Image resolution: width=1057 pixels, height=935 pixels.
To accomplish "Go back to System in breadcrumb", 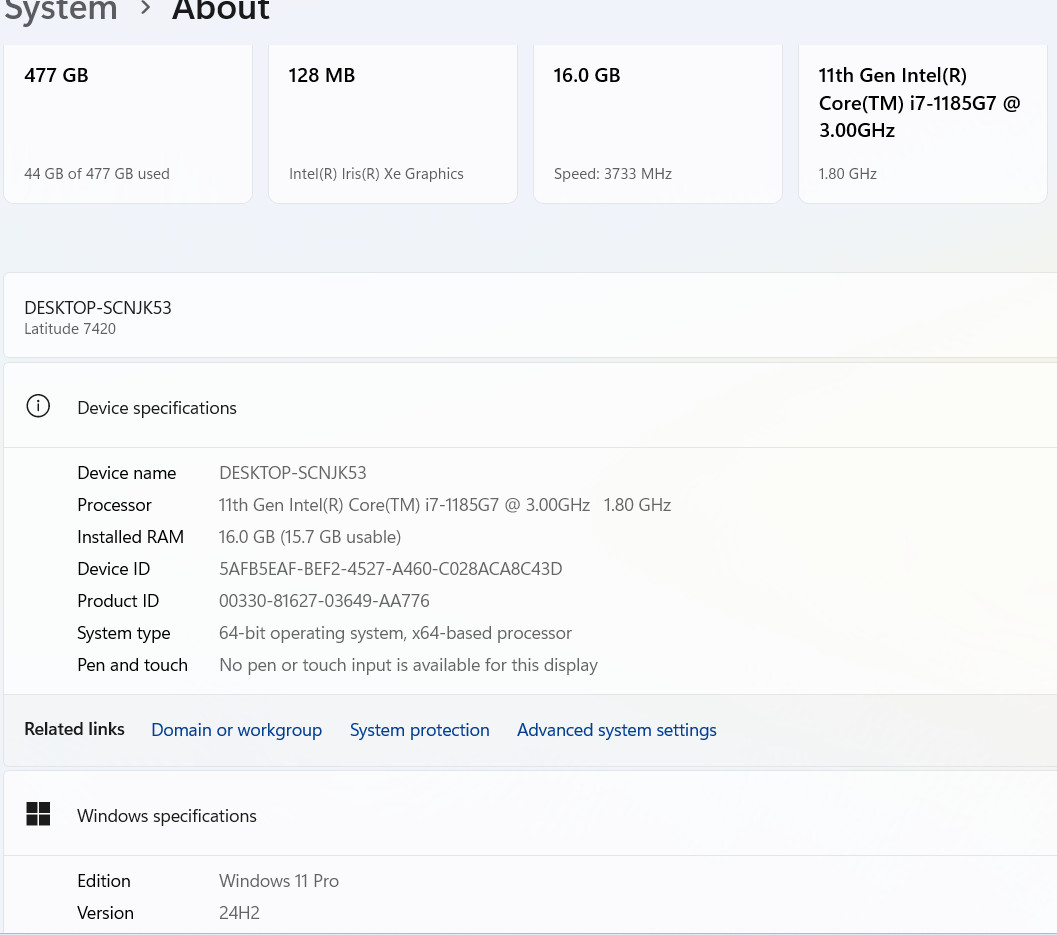I will (59, 9).
